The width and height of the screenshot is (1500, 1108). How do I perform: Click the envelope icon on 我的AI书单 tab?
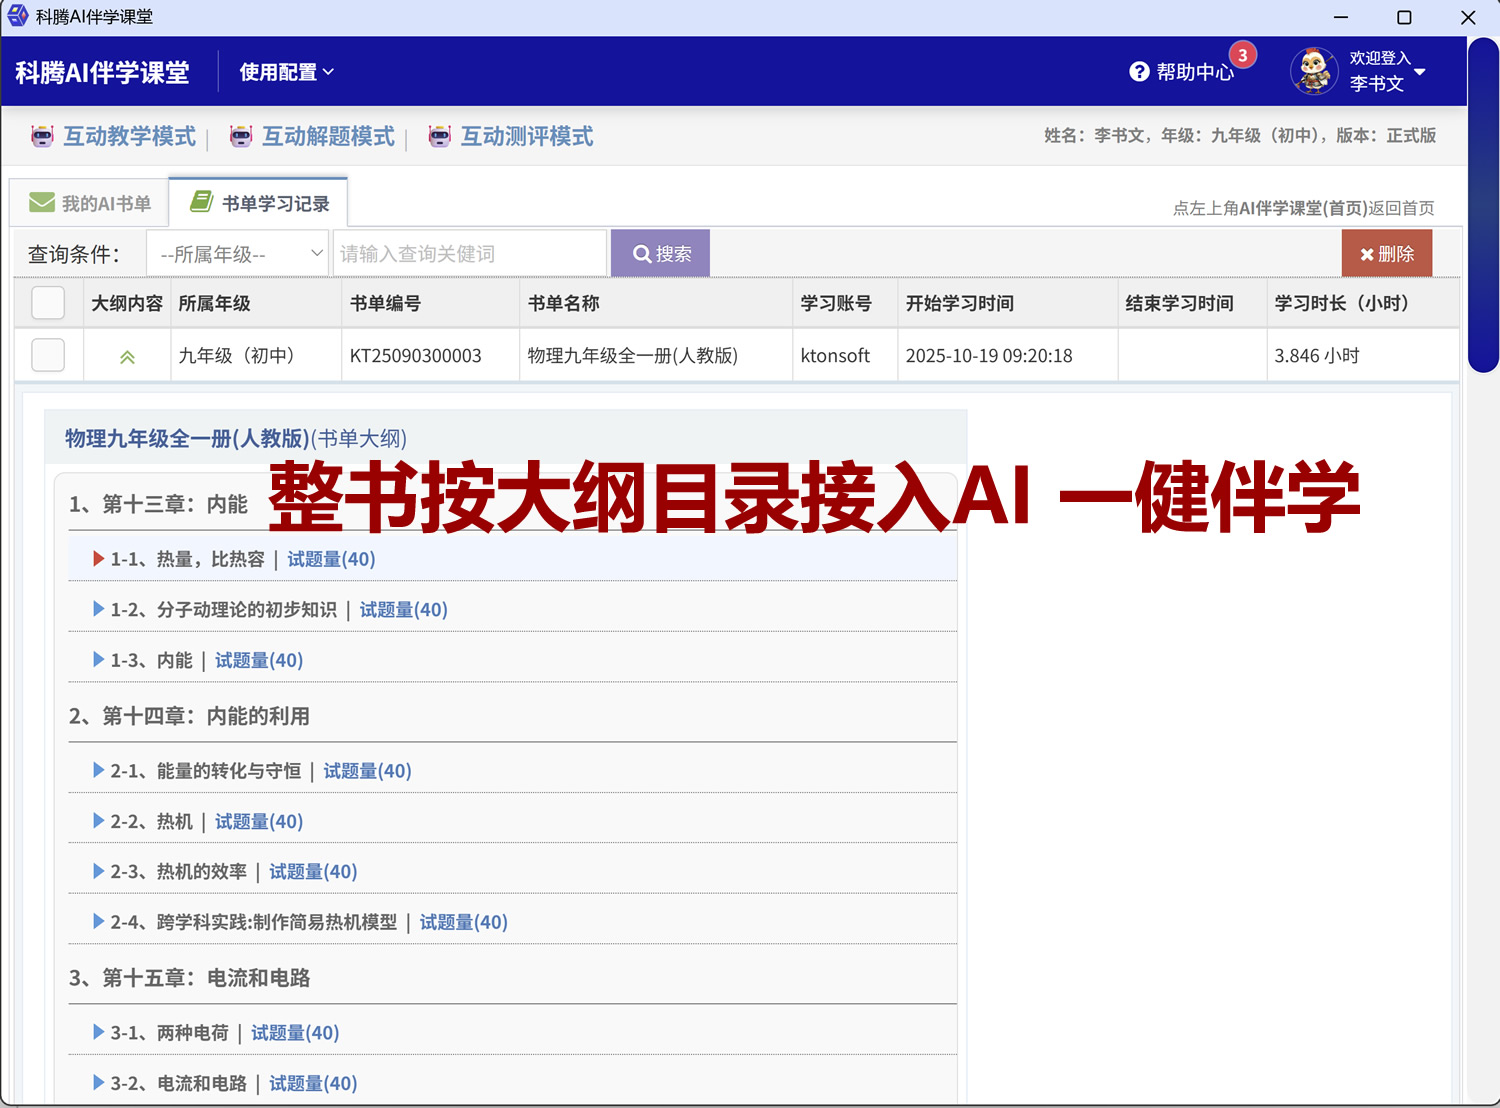click(41, 201)
